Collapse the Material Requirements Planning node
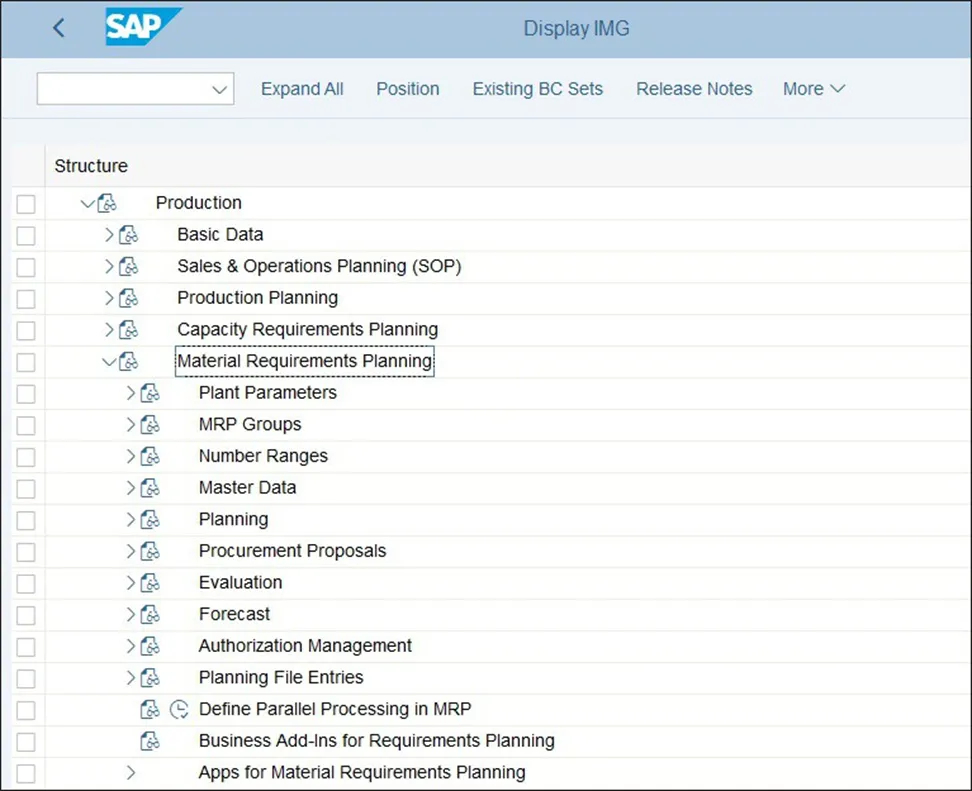972x791 pixels. tap(109, 362)
